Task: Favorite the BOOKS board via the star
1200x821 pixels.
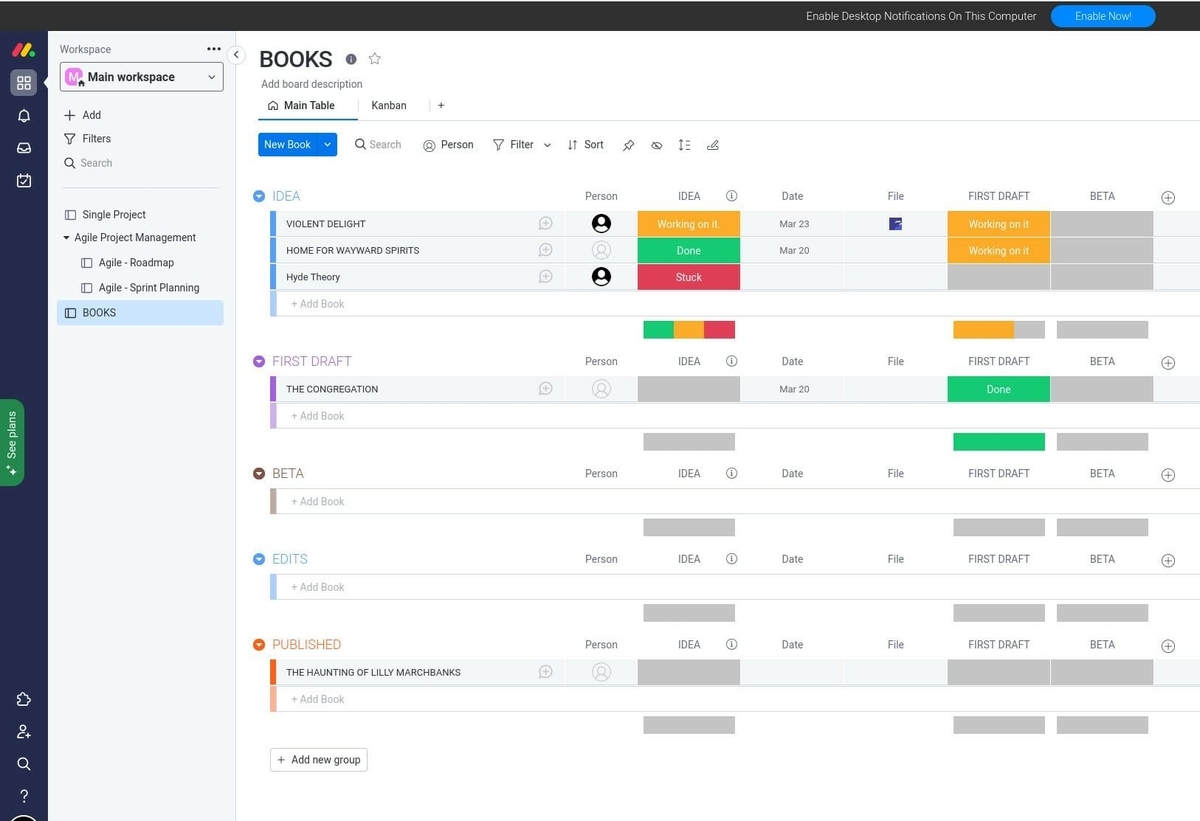Action: [375, 59]
